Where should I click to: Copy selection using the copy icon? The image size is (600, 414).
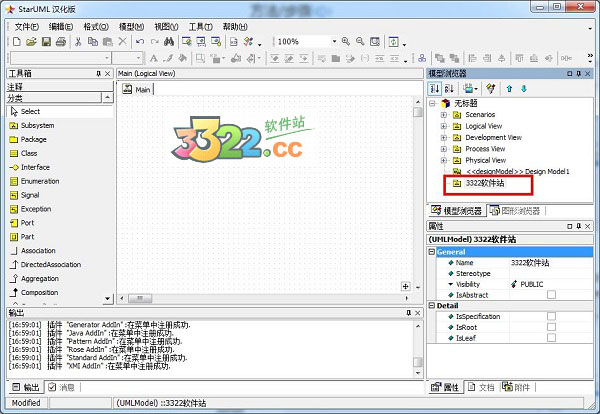point(93,41)
